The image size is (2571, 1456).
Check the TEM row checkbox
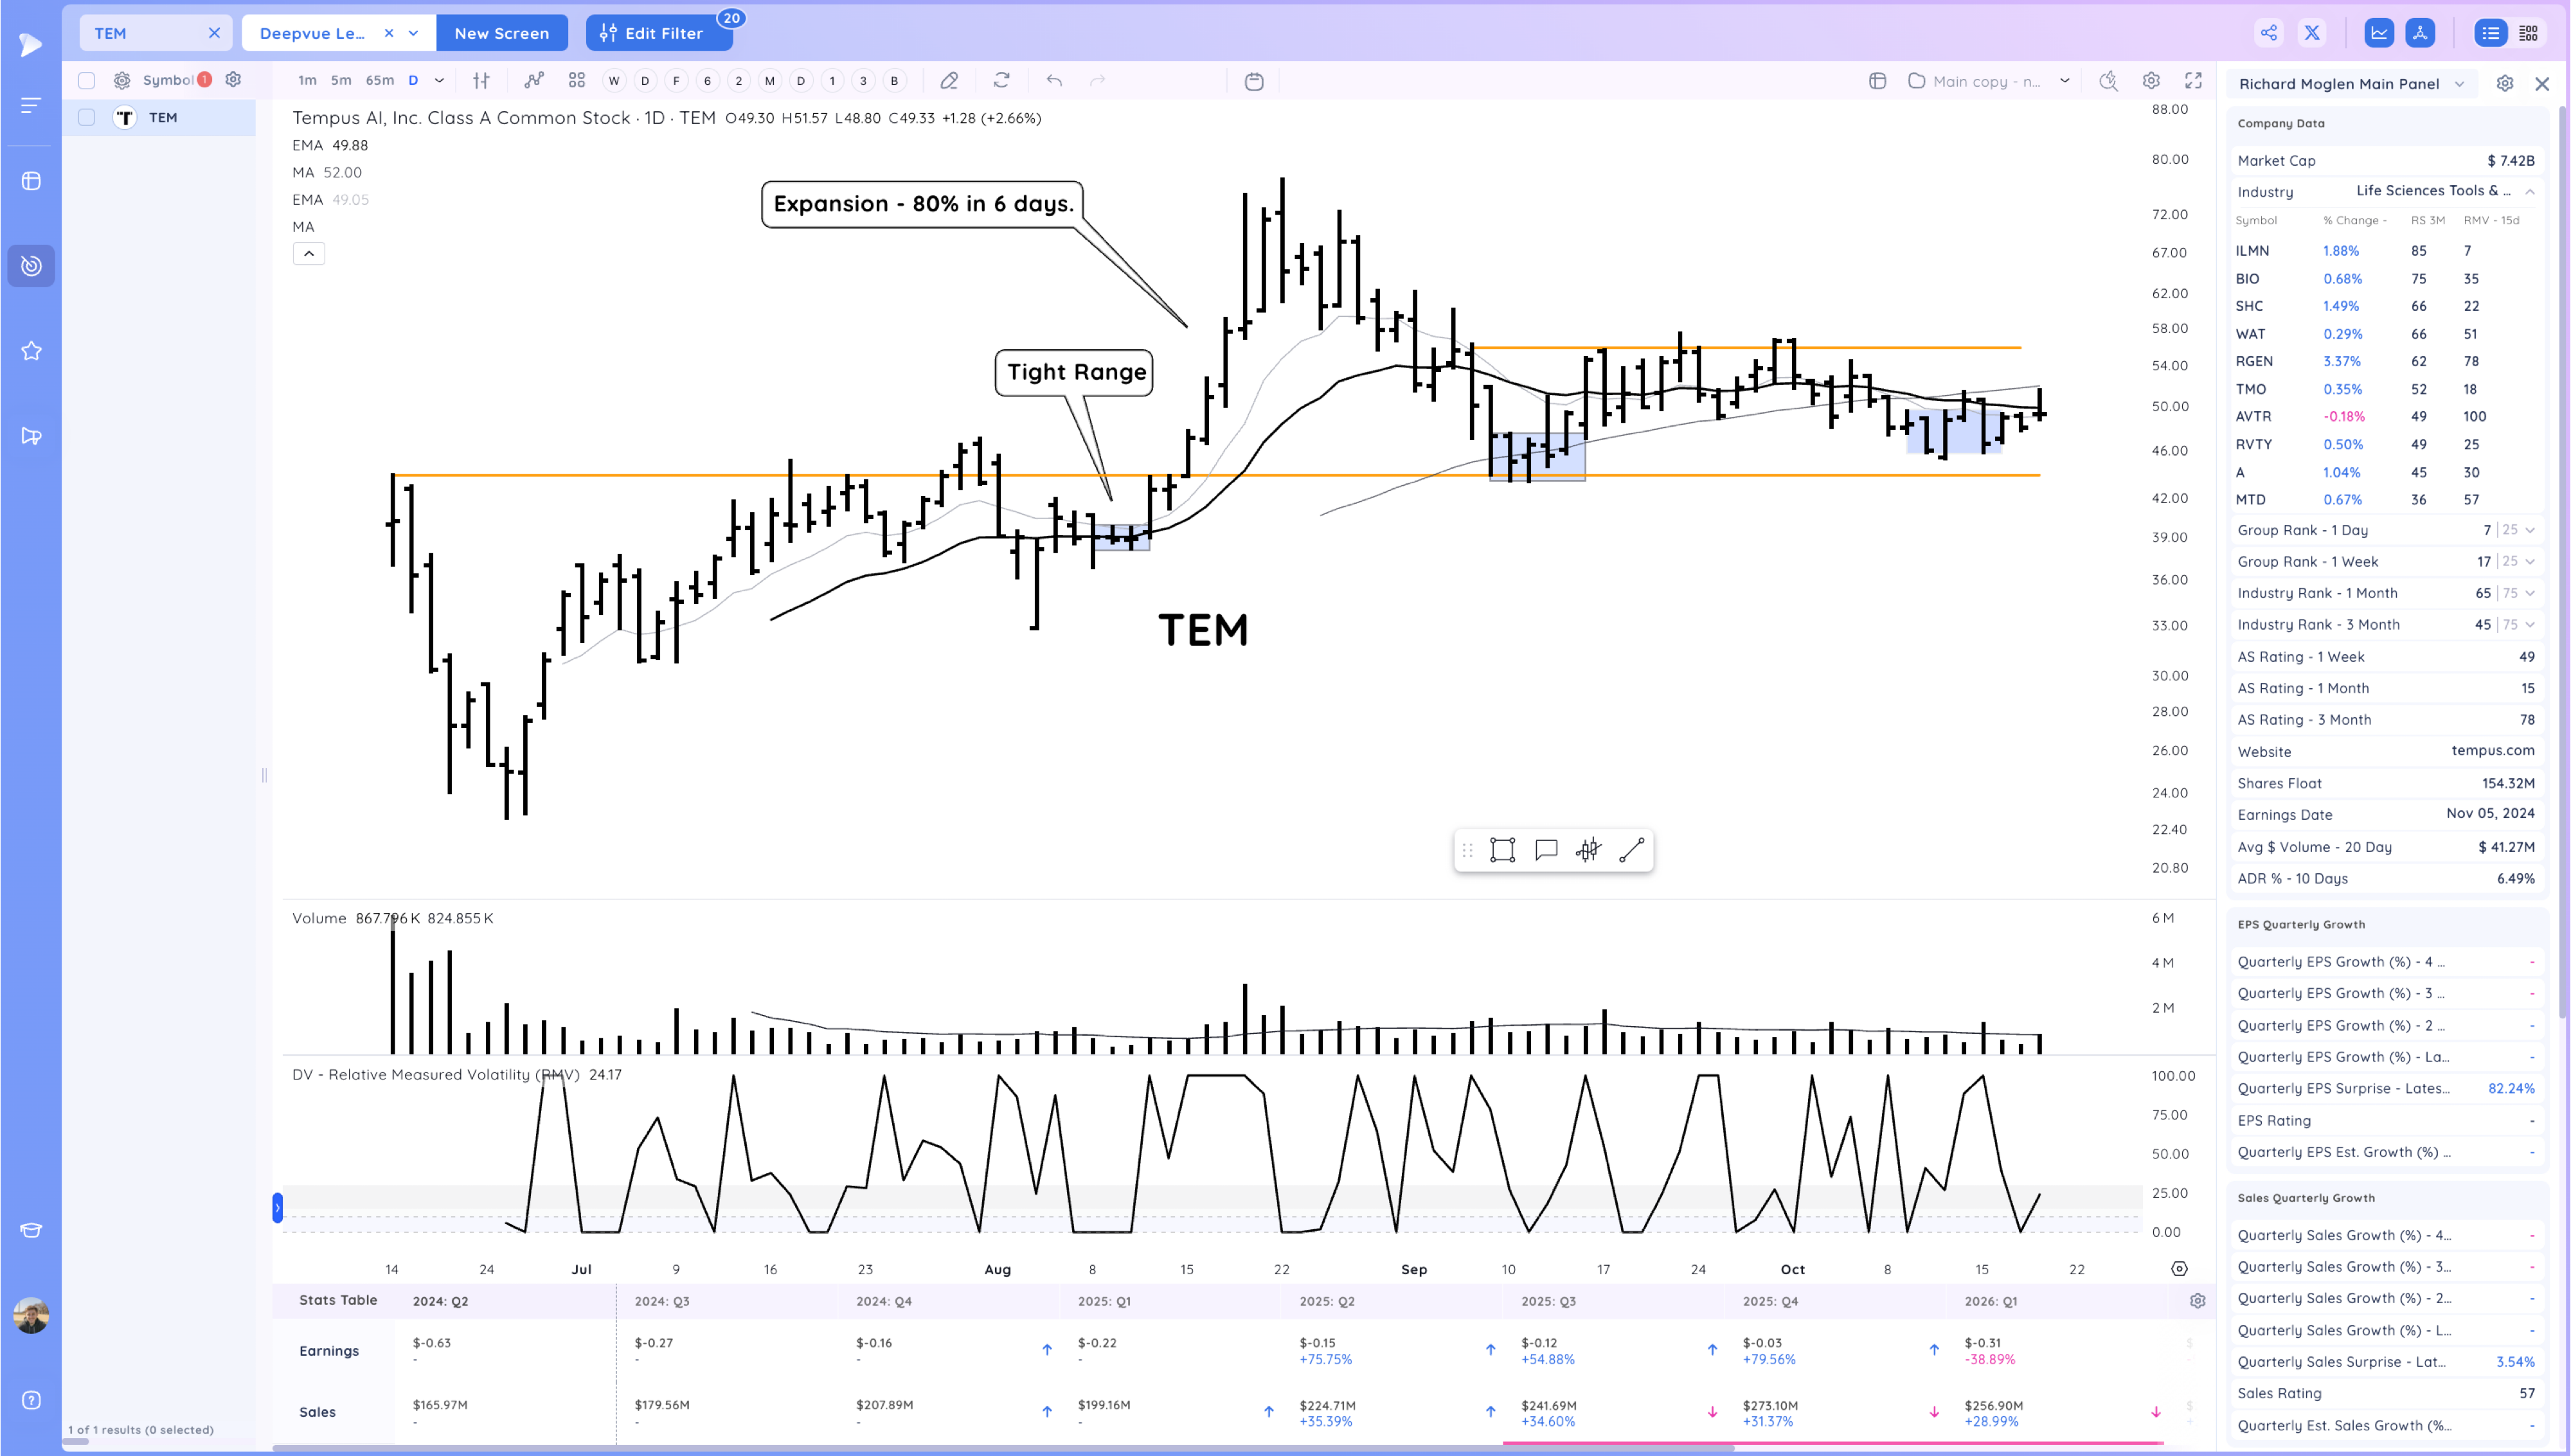click(87, 117)
